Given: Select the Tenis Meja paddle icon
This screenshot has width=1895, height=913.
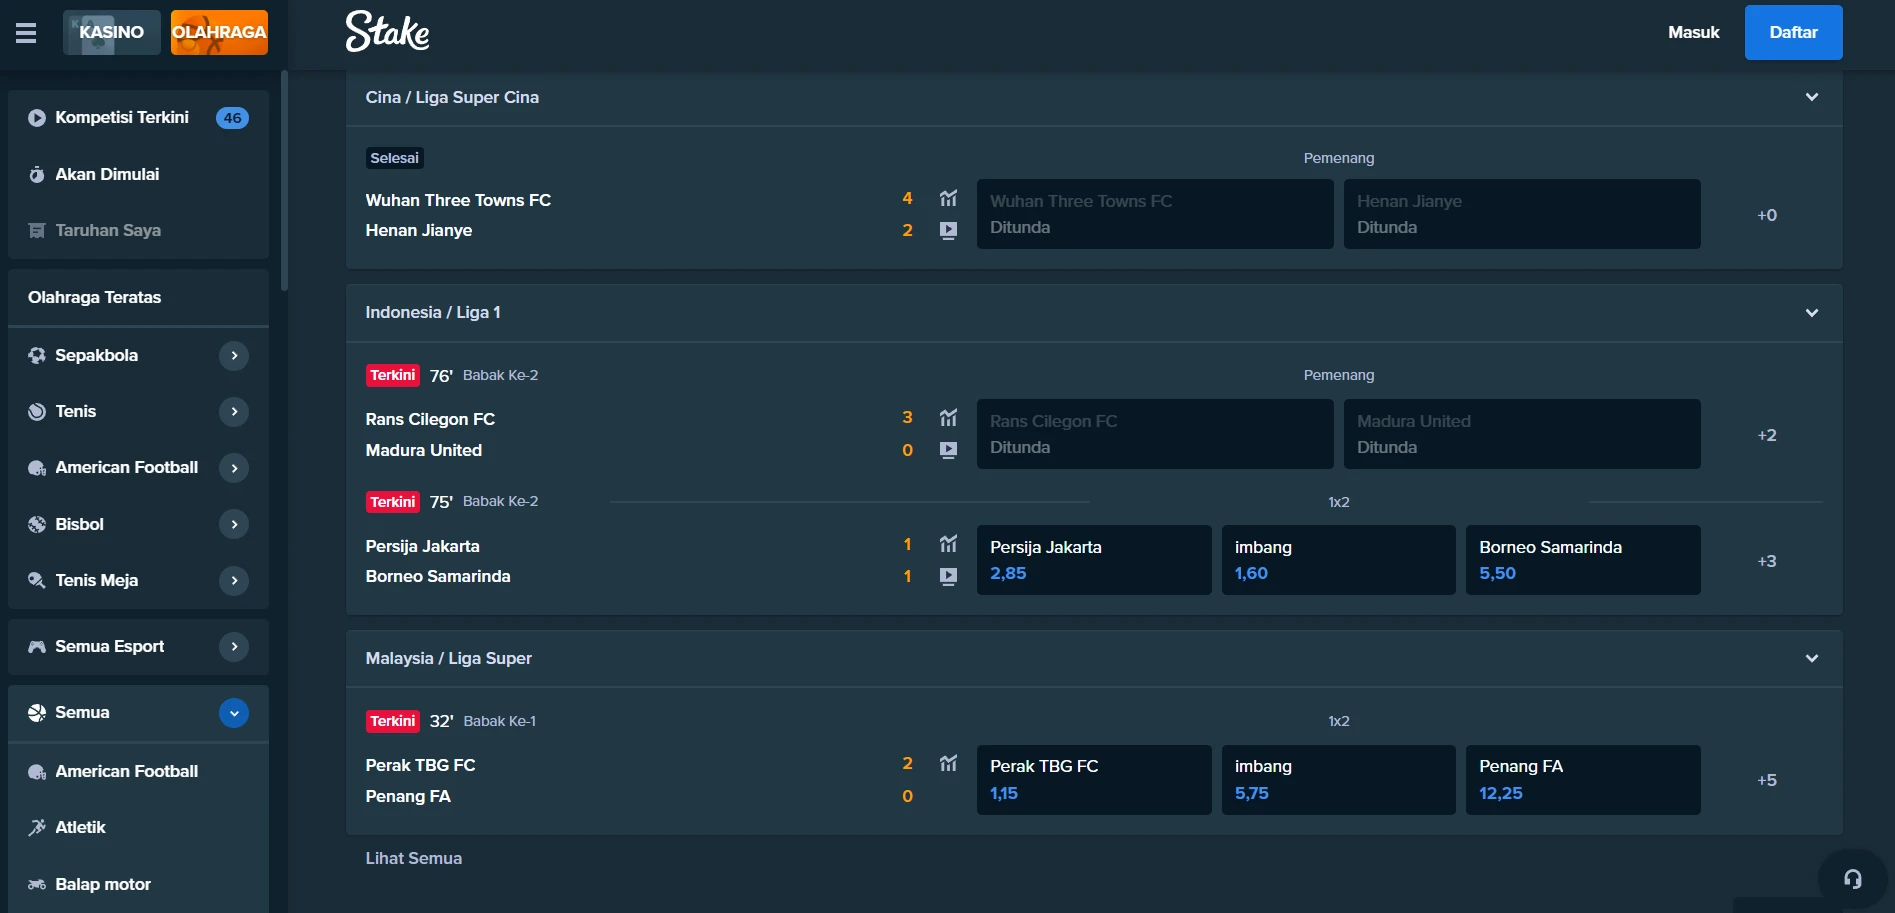Looking at the screenshot, I should click(37, 580).
